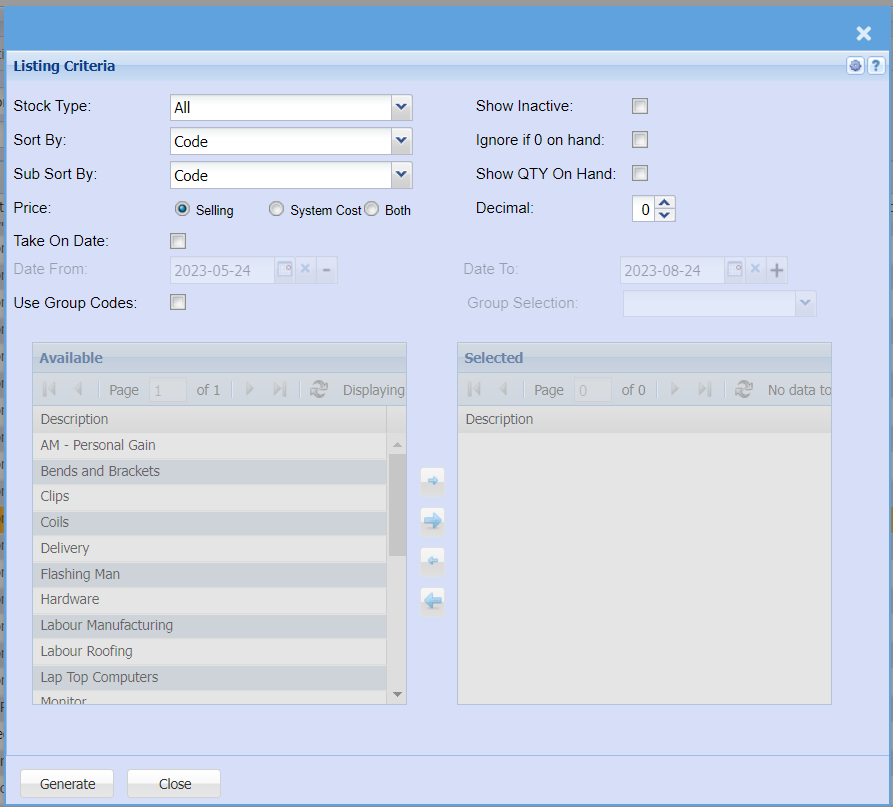
Task: Increase the Decimal value with up arrow
Action: pyautogui.click(x=666, y=203)
